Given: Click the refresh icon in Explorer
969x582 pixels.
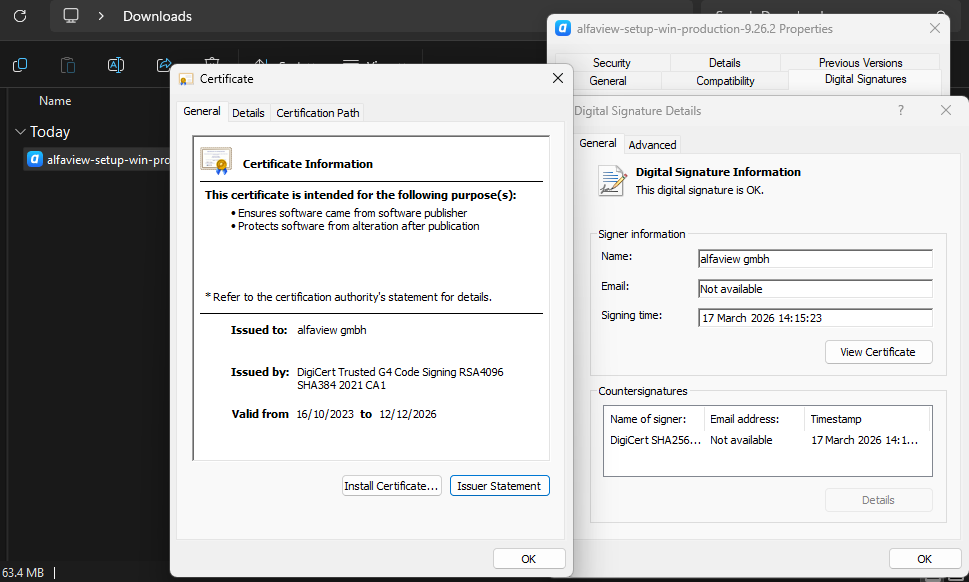Looking at the screenshot, I should point(20,16).
